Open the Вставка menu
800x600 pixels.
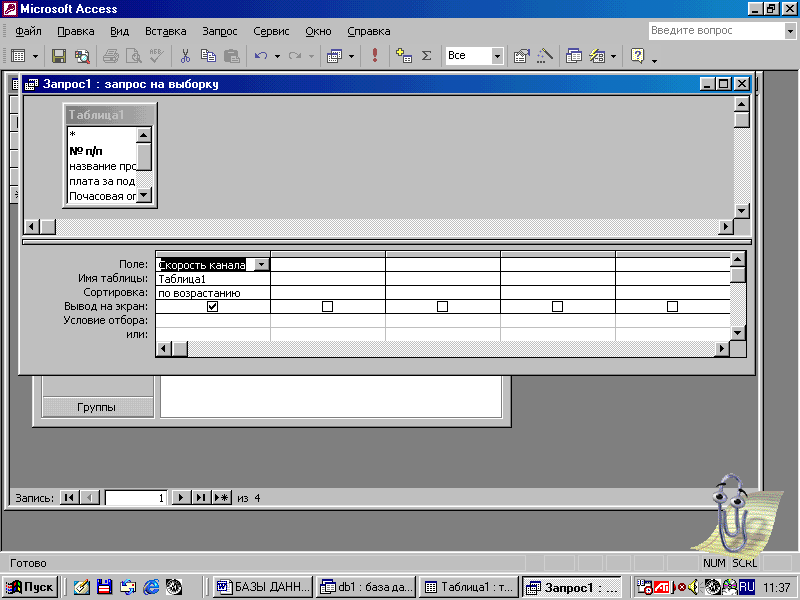point(165,31)
